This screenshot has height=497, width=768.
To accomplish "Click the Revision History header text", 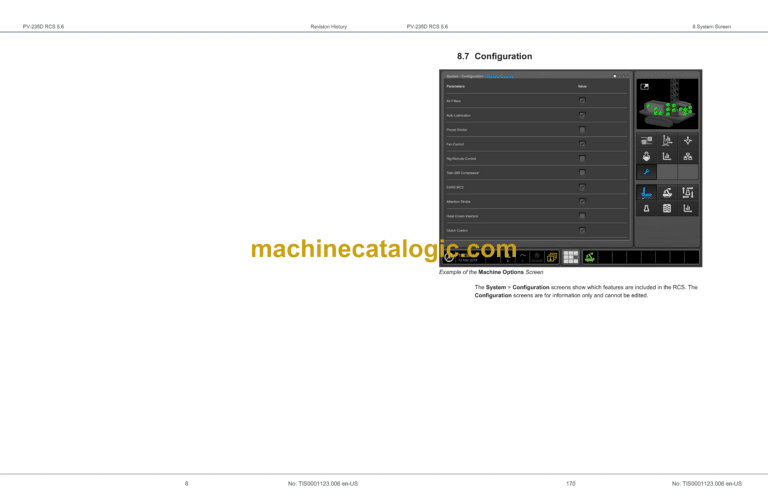I will (x=329, y=27).
